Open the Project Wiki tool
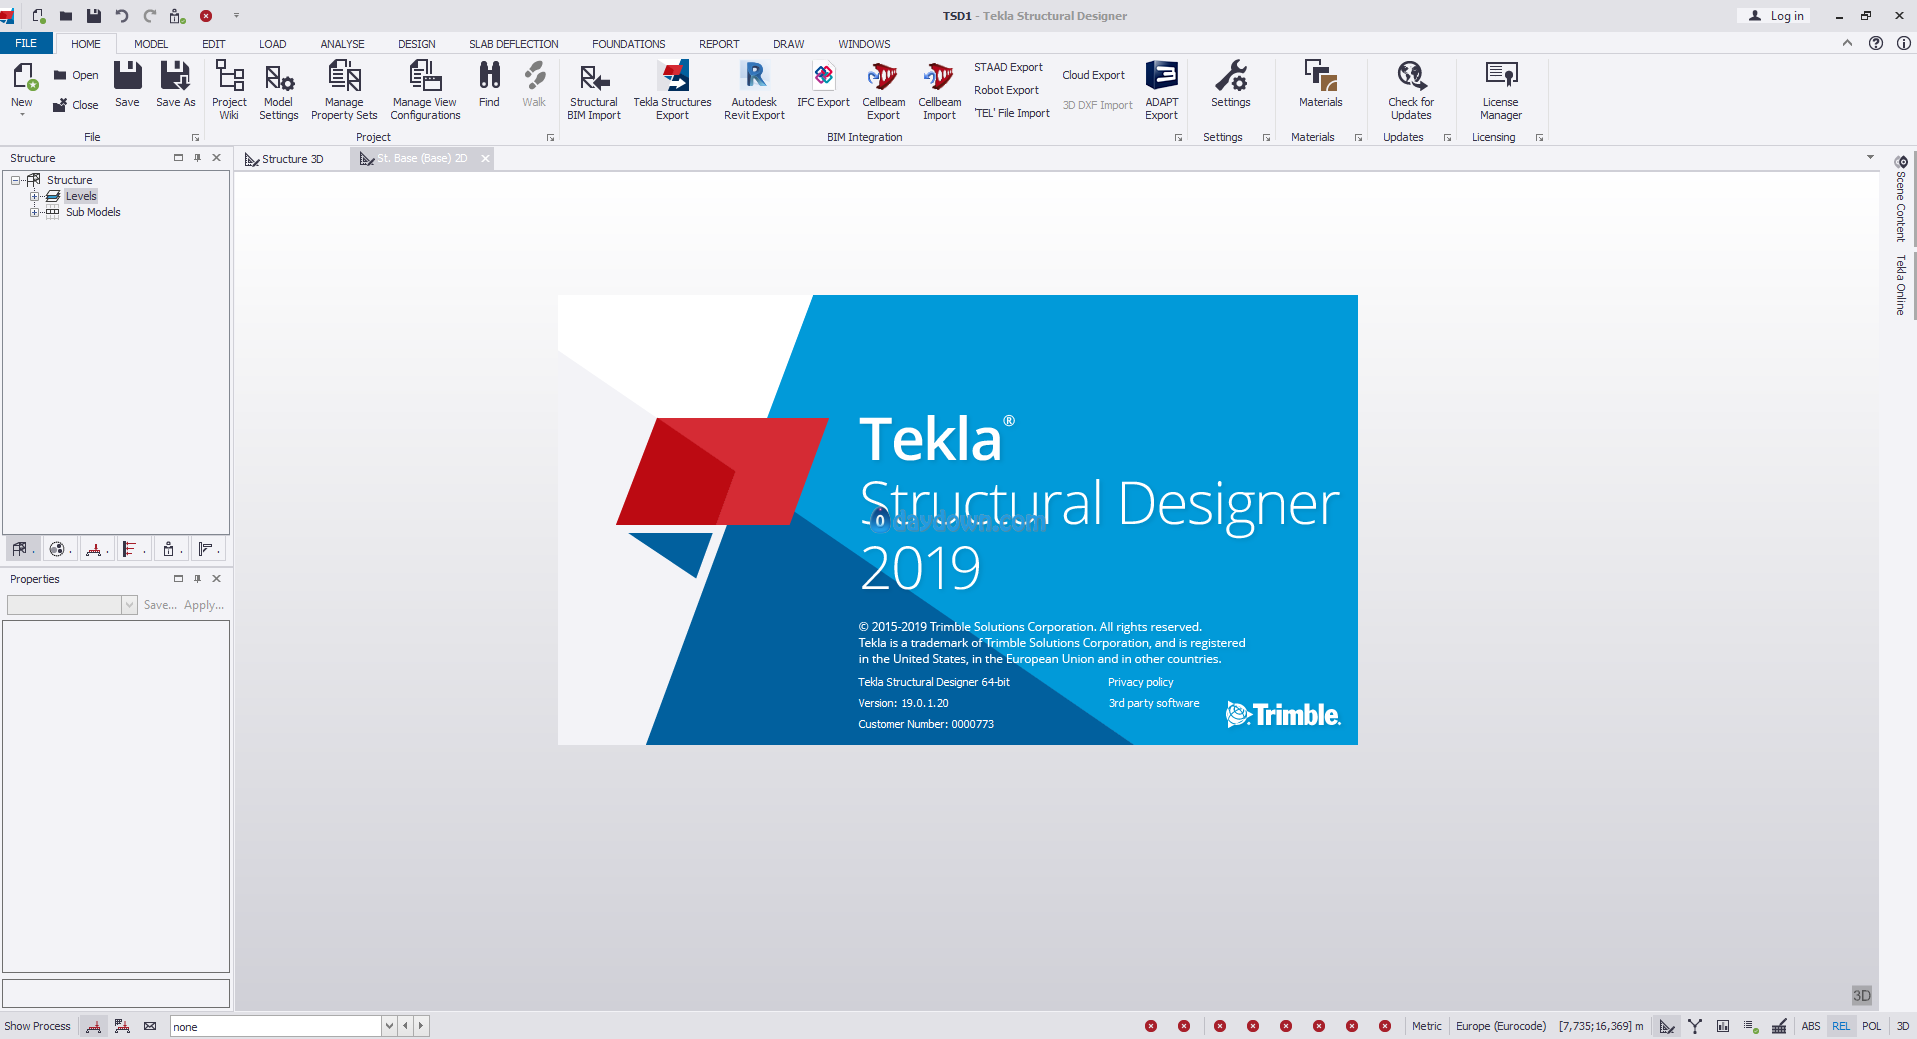The height and width of the screenshot is (1039, 1917). 229,89
